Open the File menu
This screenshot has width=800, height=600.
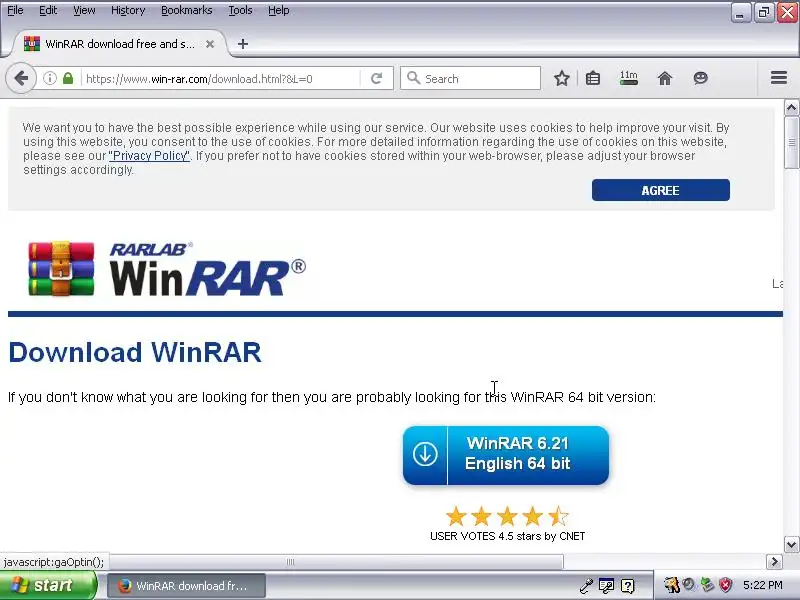(x=15, y=10)
